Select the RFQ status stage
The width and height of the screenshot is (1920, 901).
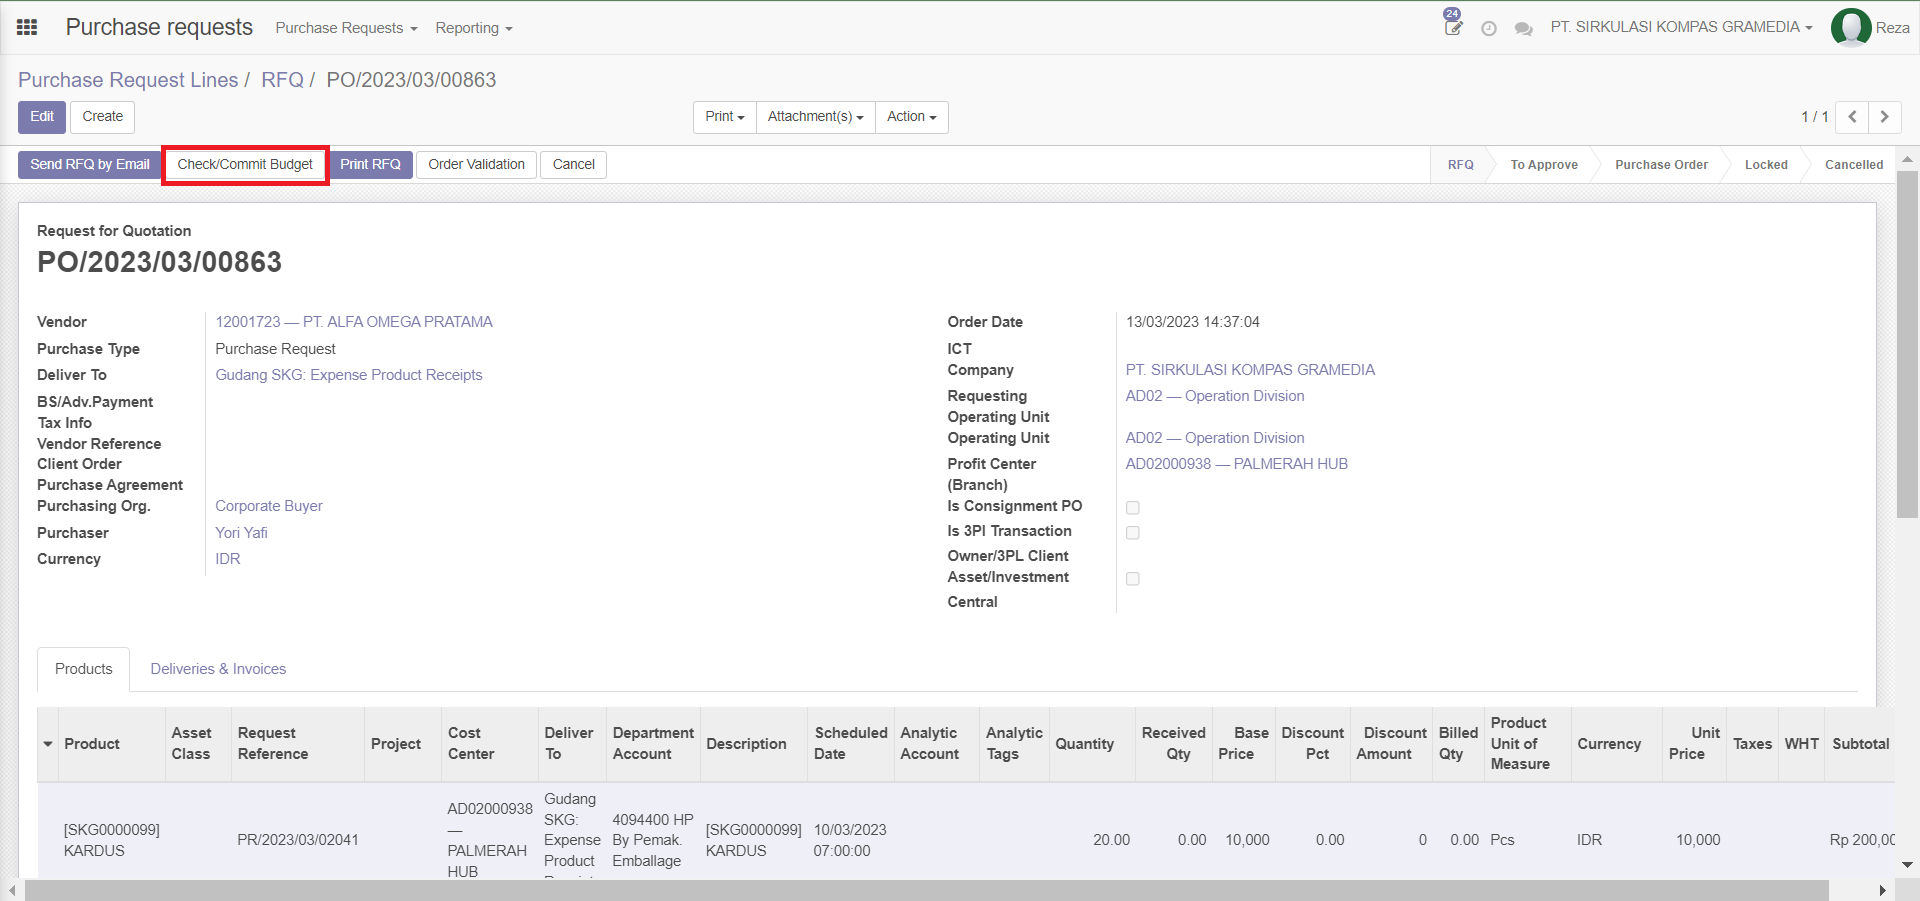click(1460, 165)
